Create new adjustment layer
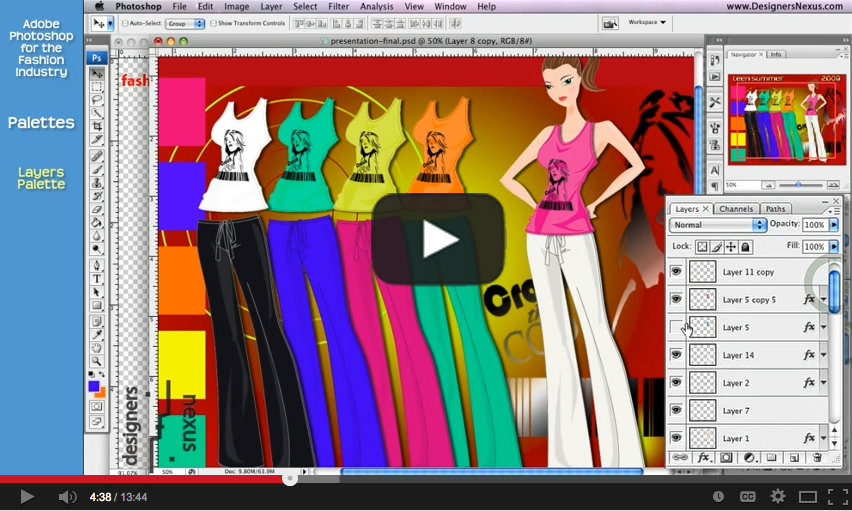852x511 pixels. coord(749,458)
